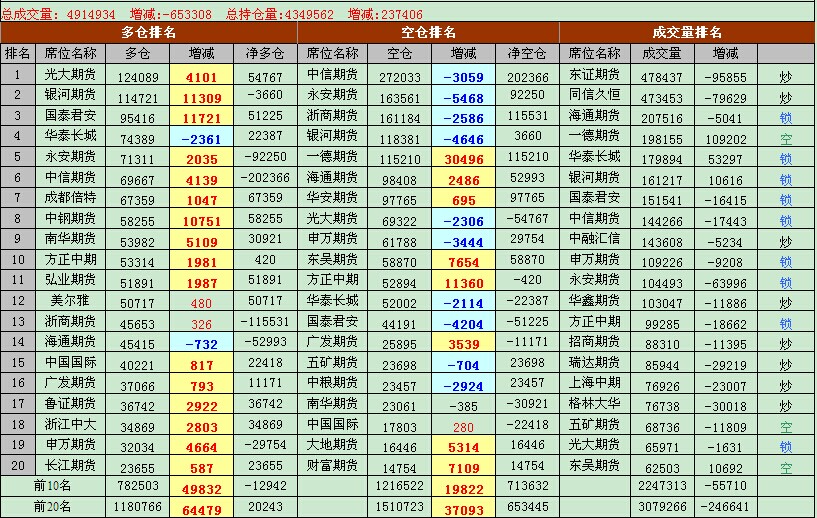Click the change value 11360 for 方正中期
The height and width of the screenshot is (518, 817).
coord(464,283)
